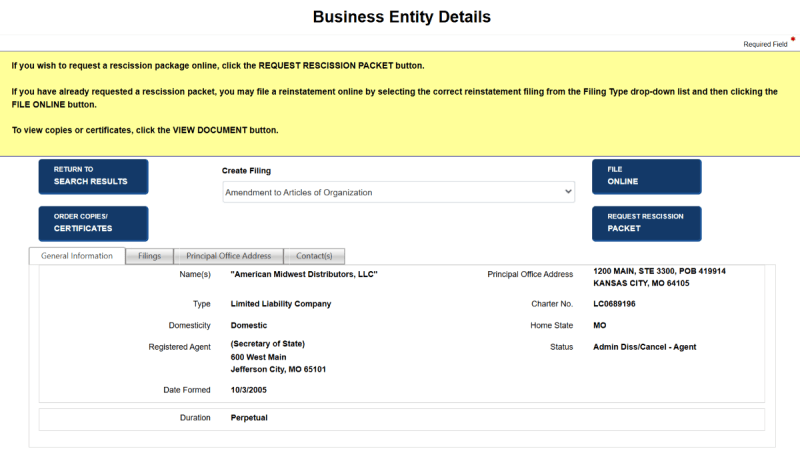Open the Contact(s) tab

pos(314,256)
